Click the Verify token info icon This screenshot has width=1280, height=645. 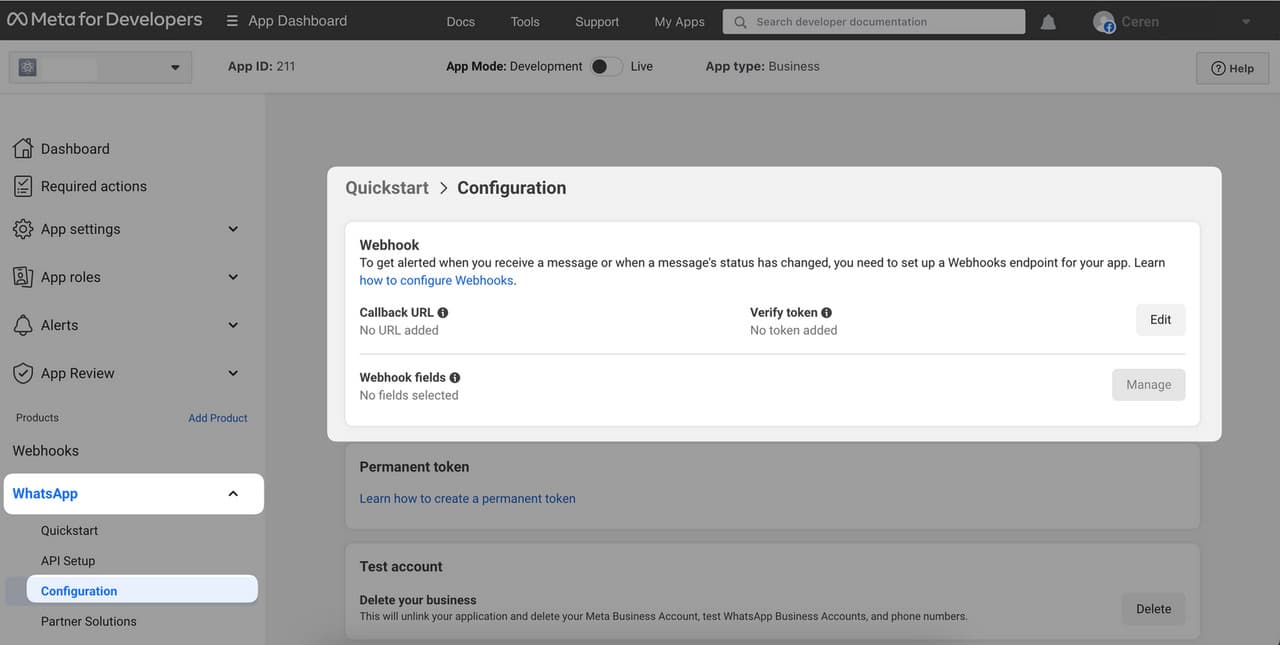tap(826, 313)
